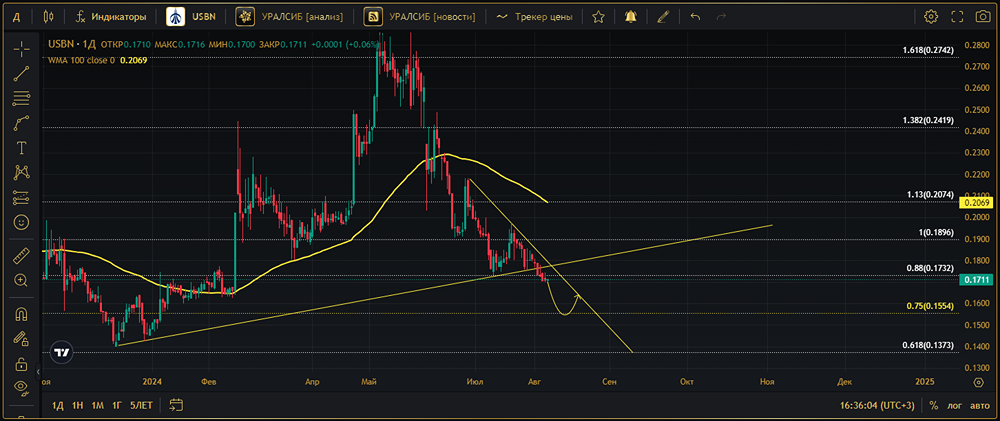
Task: Toggle lock all drawing tools
Action: tap(21, 363)
